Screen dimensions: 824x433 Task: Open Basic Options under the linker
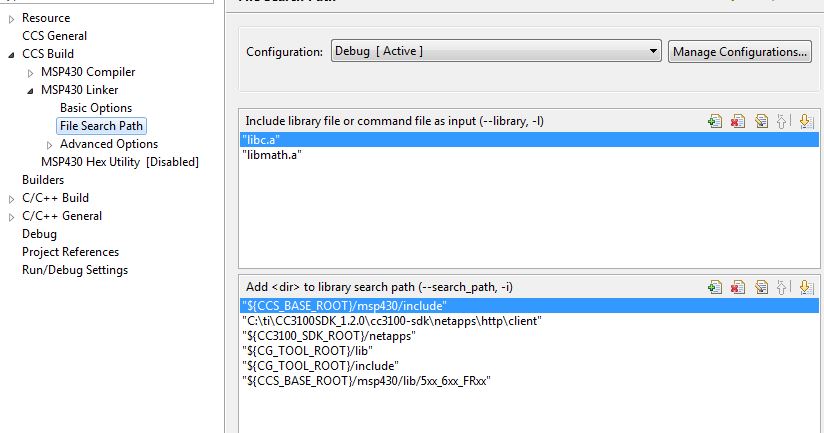[96, 108]
